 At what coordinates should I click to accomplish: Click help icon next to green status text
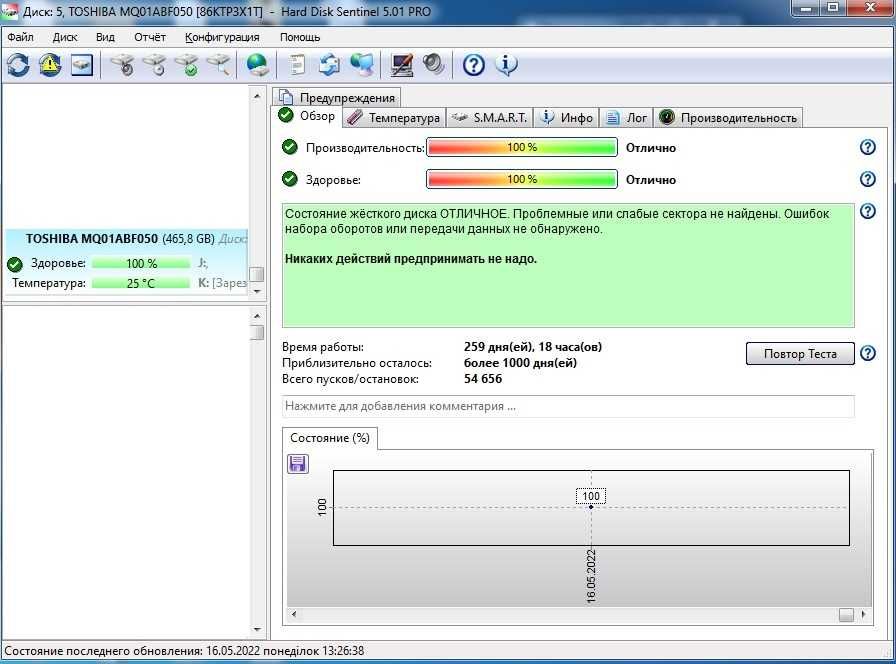[x=867, y=211]
